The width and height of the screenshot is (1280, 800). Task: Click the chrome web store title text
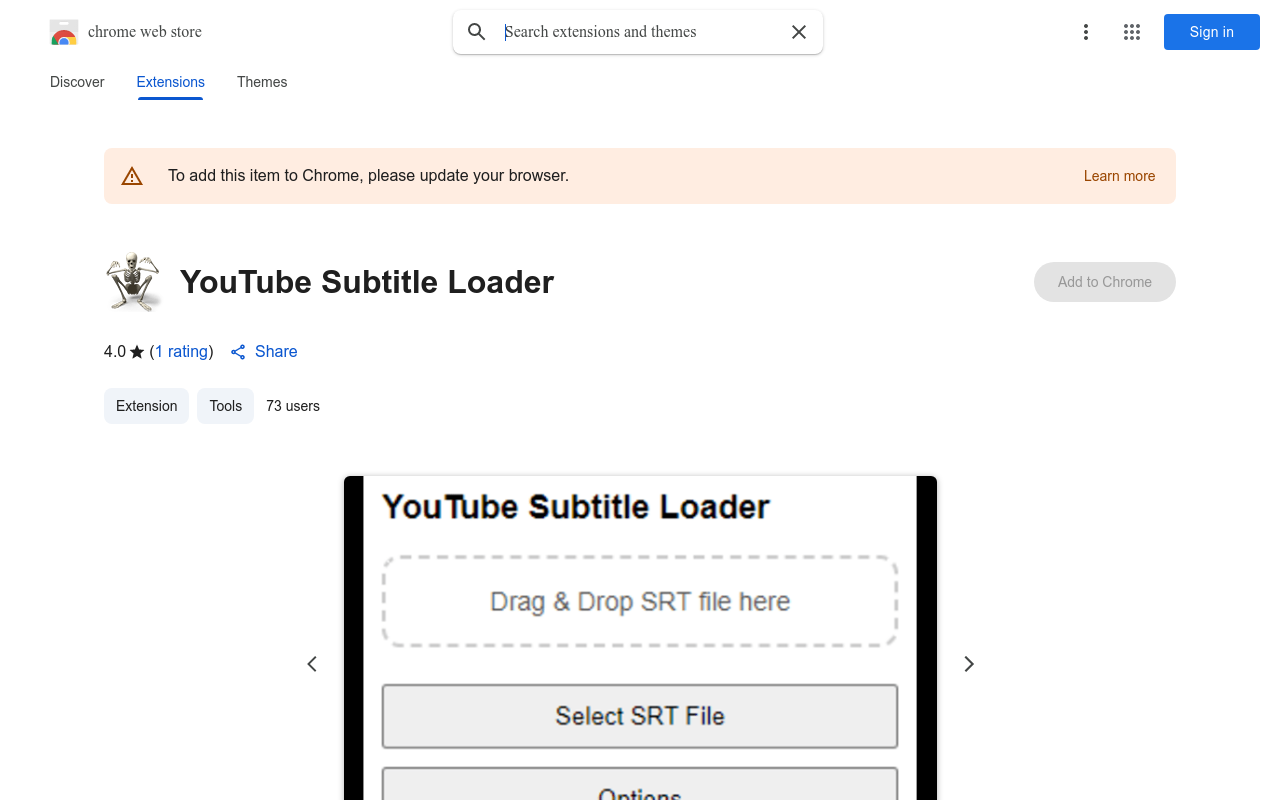coord(145,32)
